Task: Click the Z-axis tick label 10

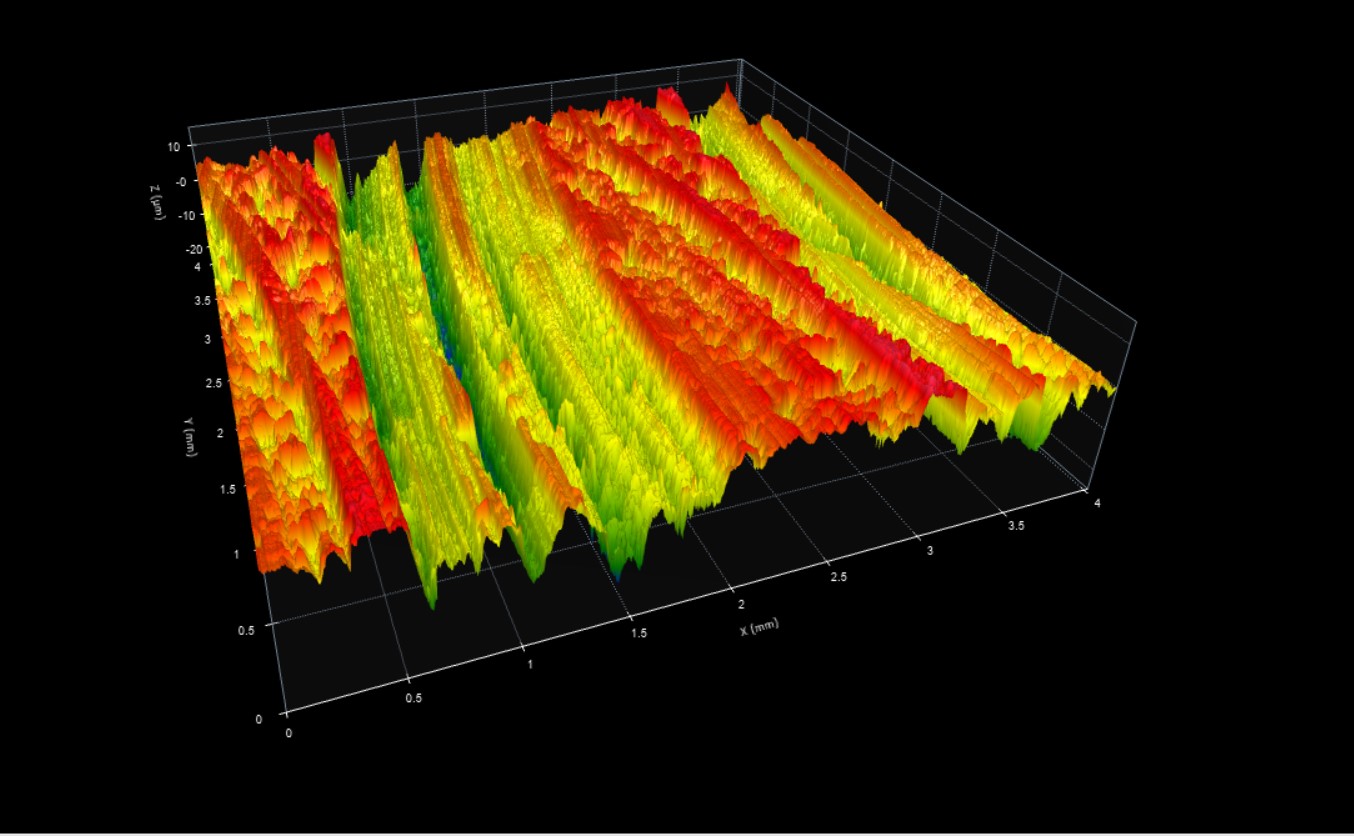Action: [174, 146]
